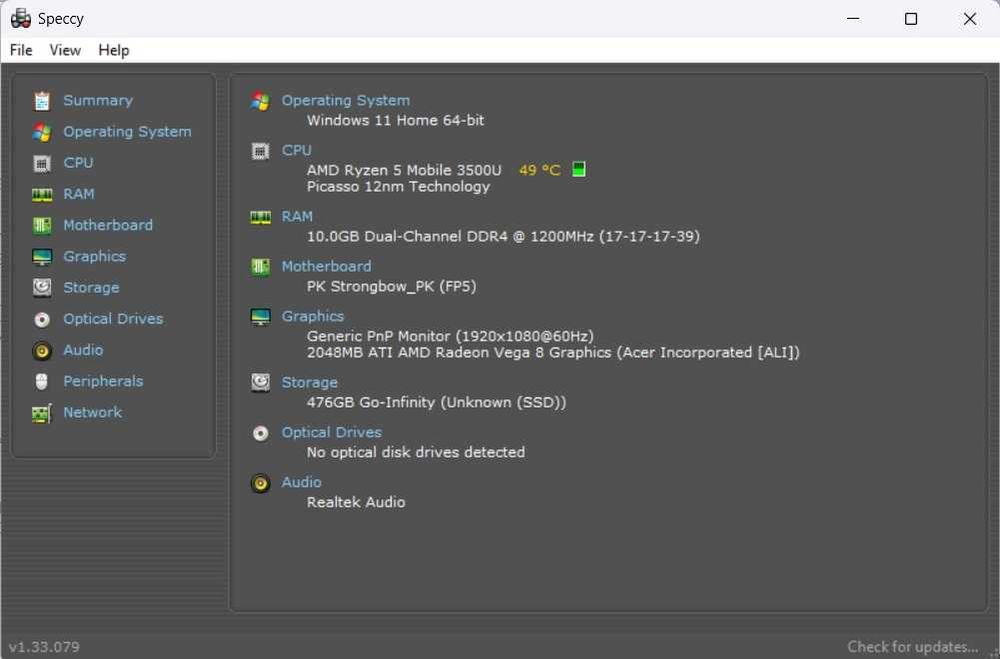Click Optical Drives disc icon in main panel
This screenshot has width=1000, height=659.
pos(260,433)
